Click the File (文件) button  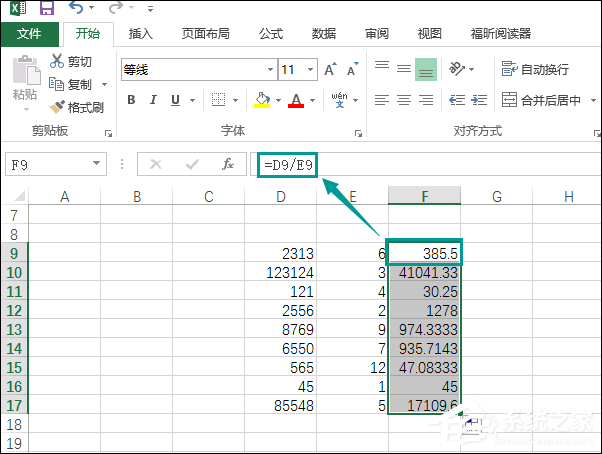29,33
